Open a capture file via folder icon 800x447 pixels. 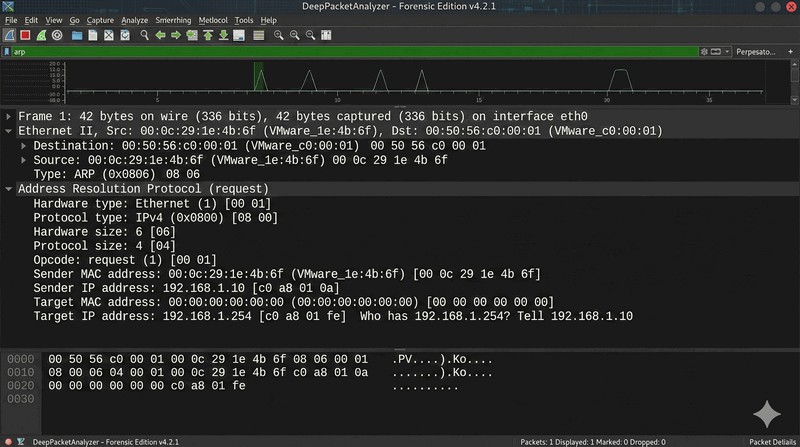tap(76, 35)
